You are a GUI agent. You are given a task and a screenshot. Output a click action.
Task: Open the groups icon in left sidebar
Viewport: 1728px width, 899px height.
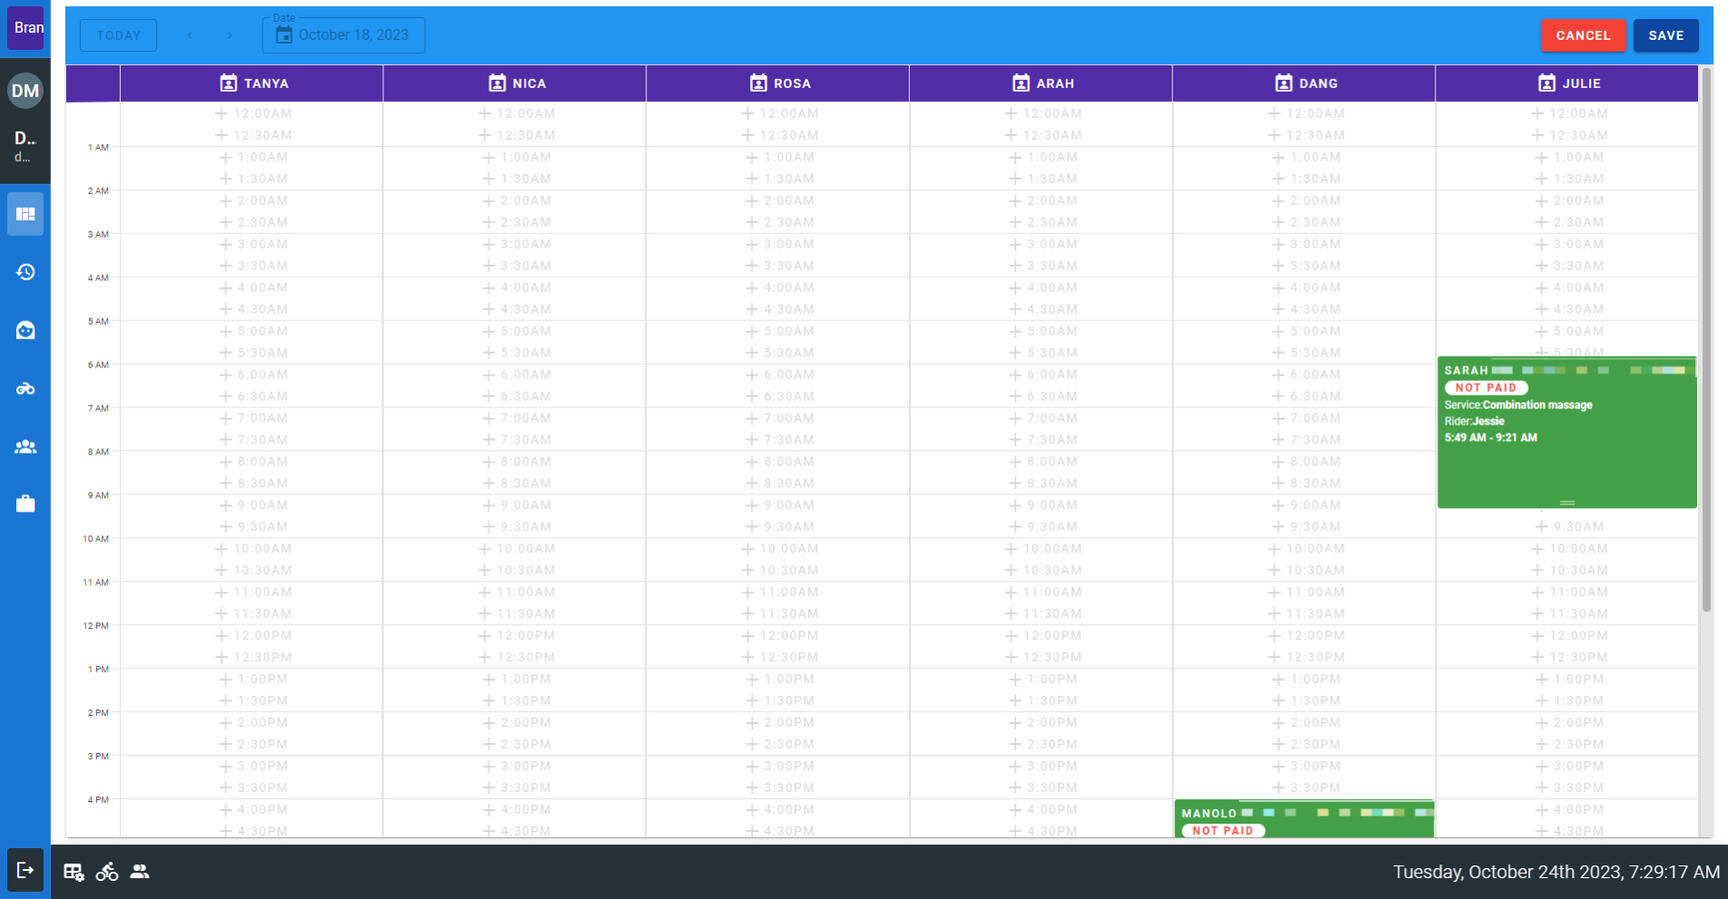25,447
